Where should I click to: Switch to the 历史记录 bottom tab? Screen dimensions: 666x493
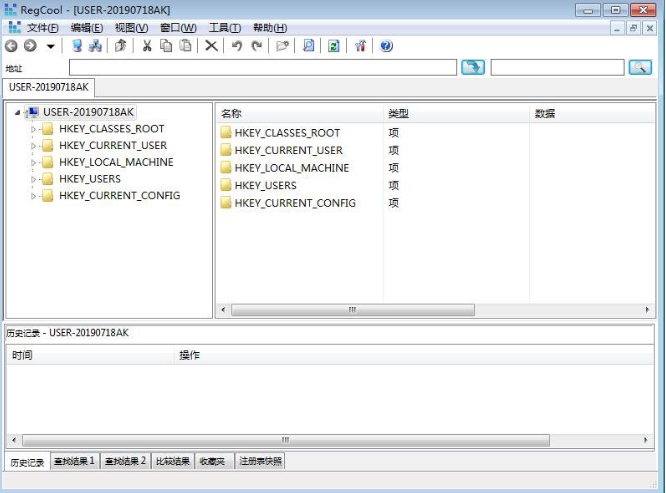point(27,462)
